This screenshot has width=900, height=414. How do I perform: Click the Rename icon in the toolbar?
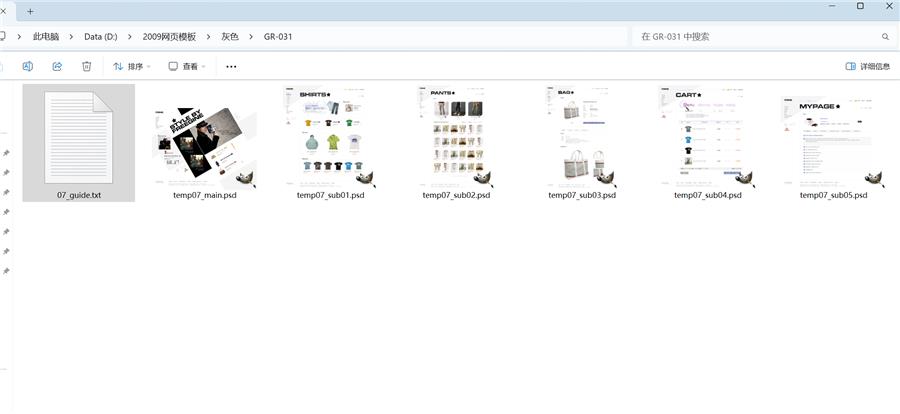[28, 67]
